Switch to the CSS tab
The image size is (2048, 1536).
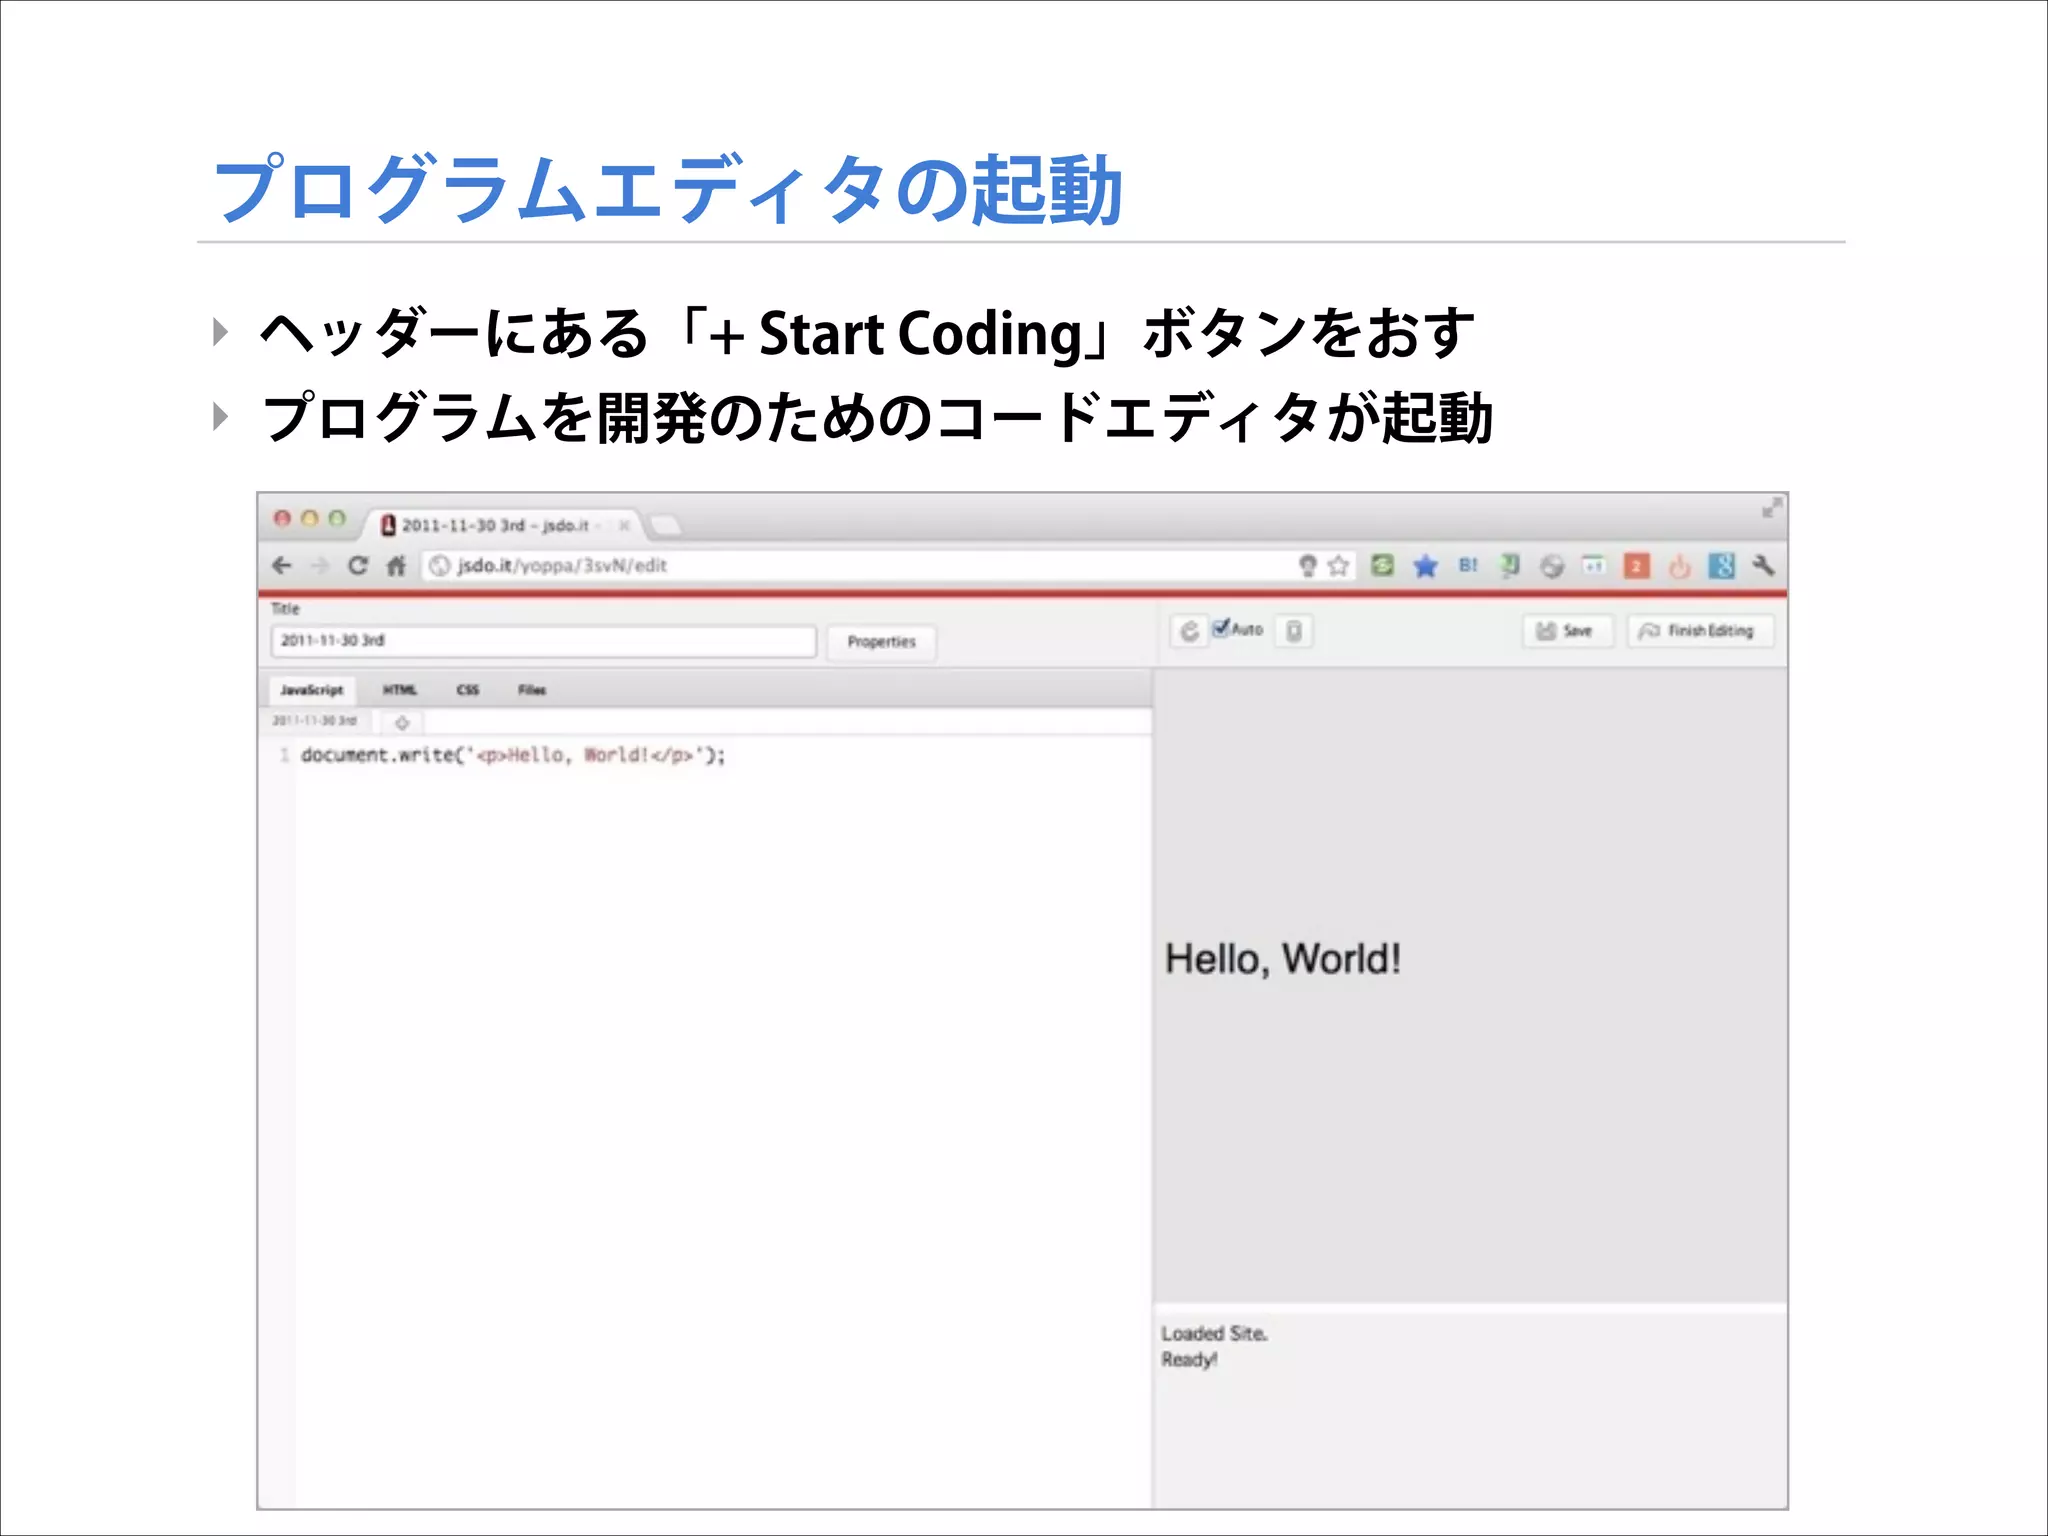(x=468, y=690)
